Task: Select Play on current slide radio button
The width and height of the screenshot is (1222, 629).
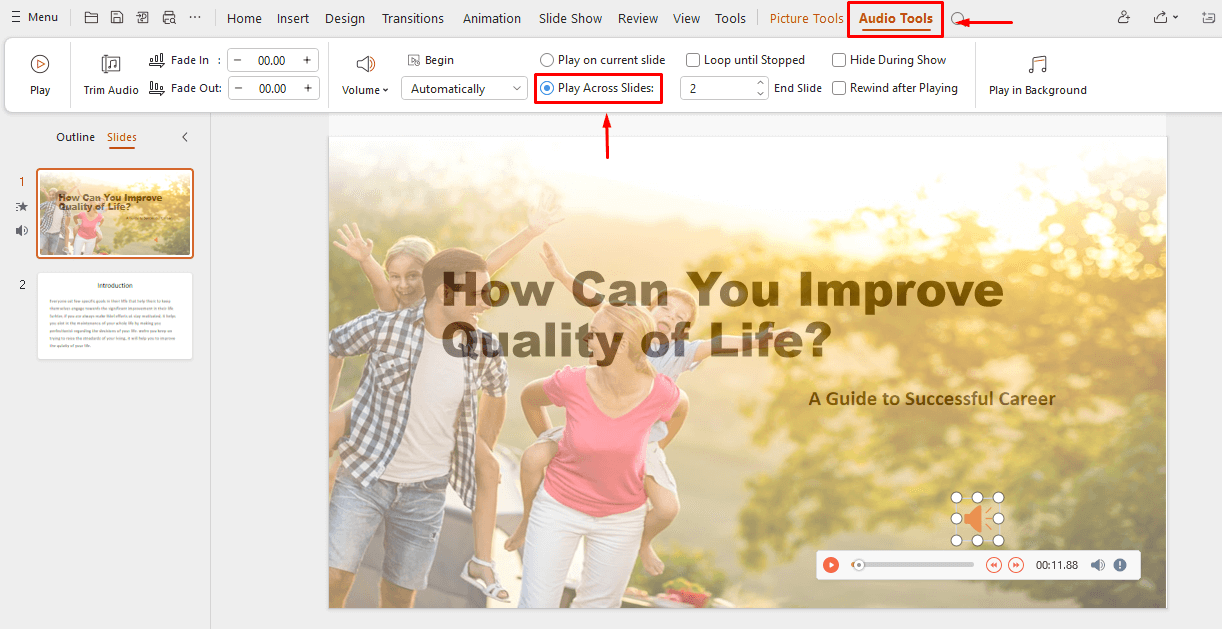Action: point(547,60)
